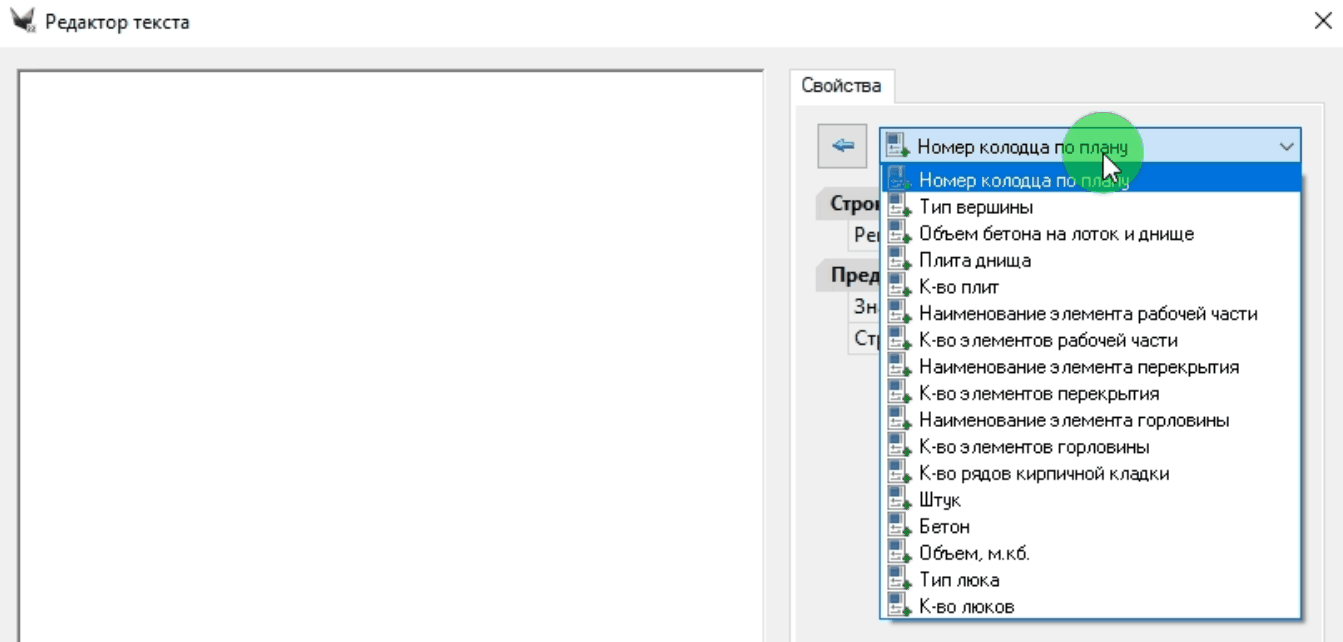Viewport: 1343px width, 642px height.
Task: Select 'К-во элементов перекрытия' entry
Action: [1038, 394]
